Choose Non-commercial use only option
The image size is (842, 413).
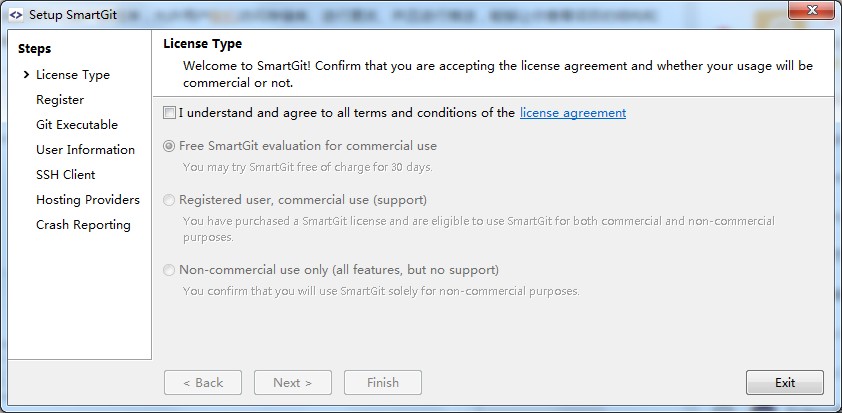[169, 270]
